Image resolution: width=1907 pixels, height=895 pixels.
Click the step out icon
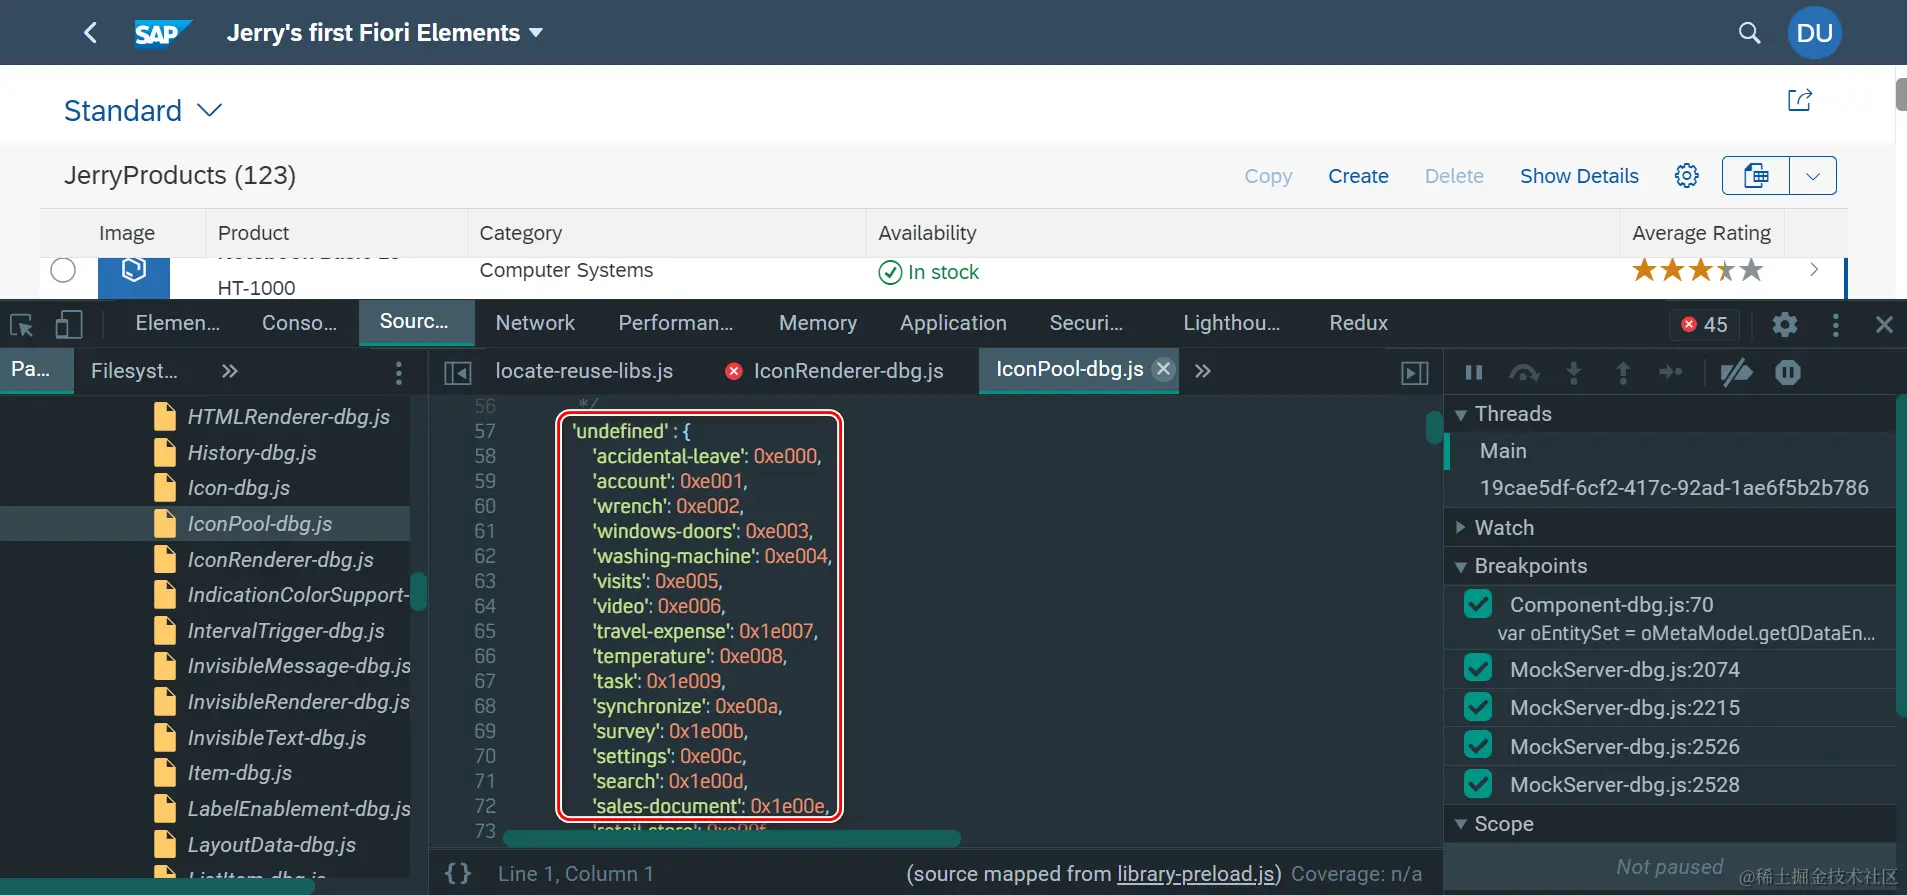click(1623, 372)
